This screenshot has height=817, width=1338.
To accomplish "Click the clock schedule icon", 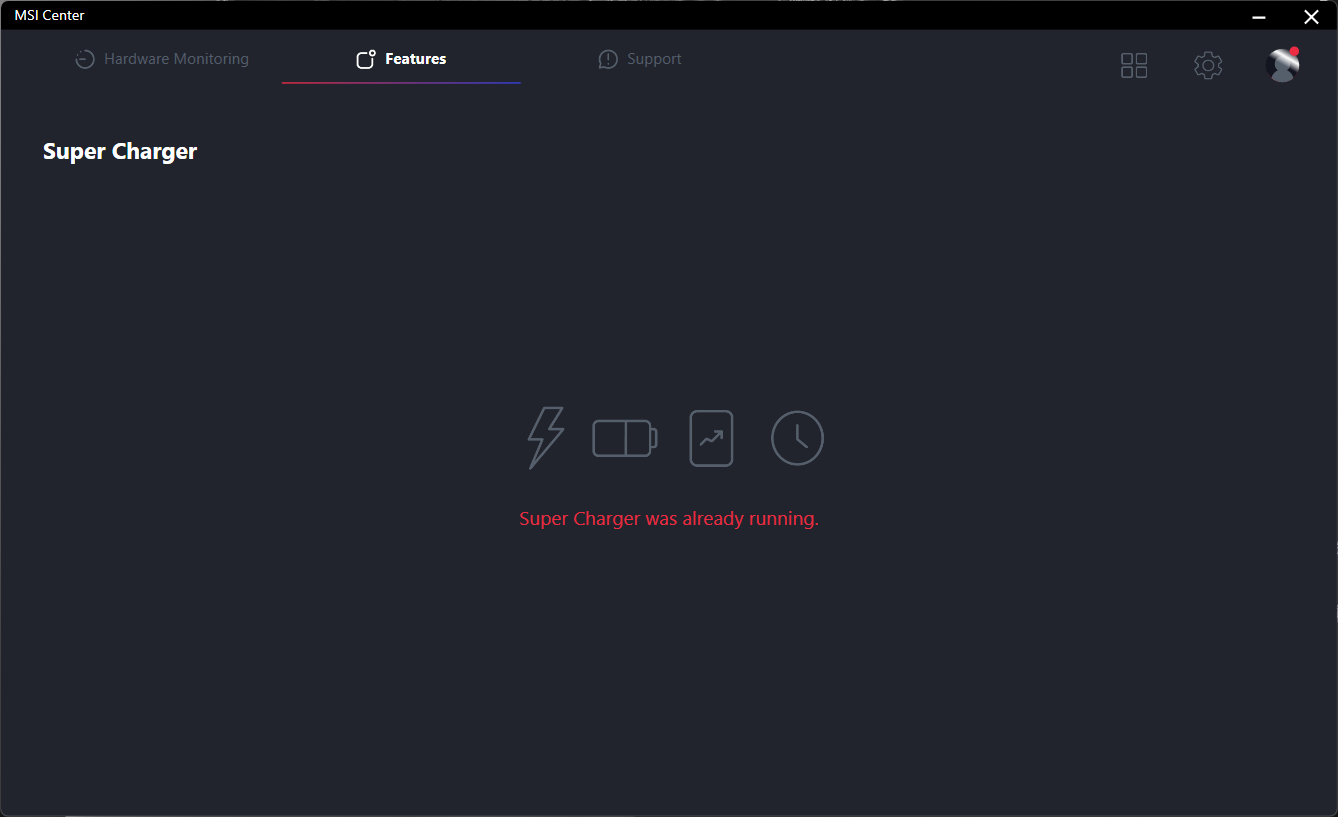I will (797, 438).
